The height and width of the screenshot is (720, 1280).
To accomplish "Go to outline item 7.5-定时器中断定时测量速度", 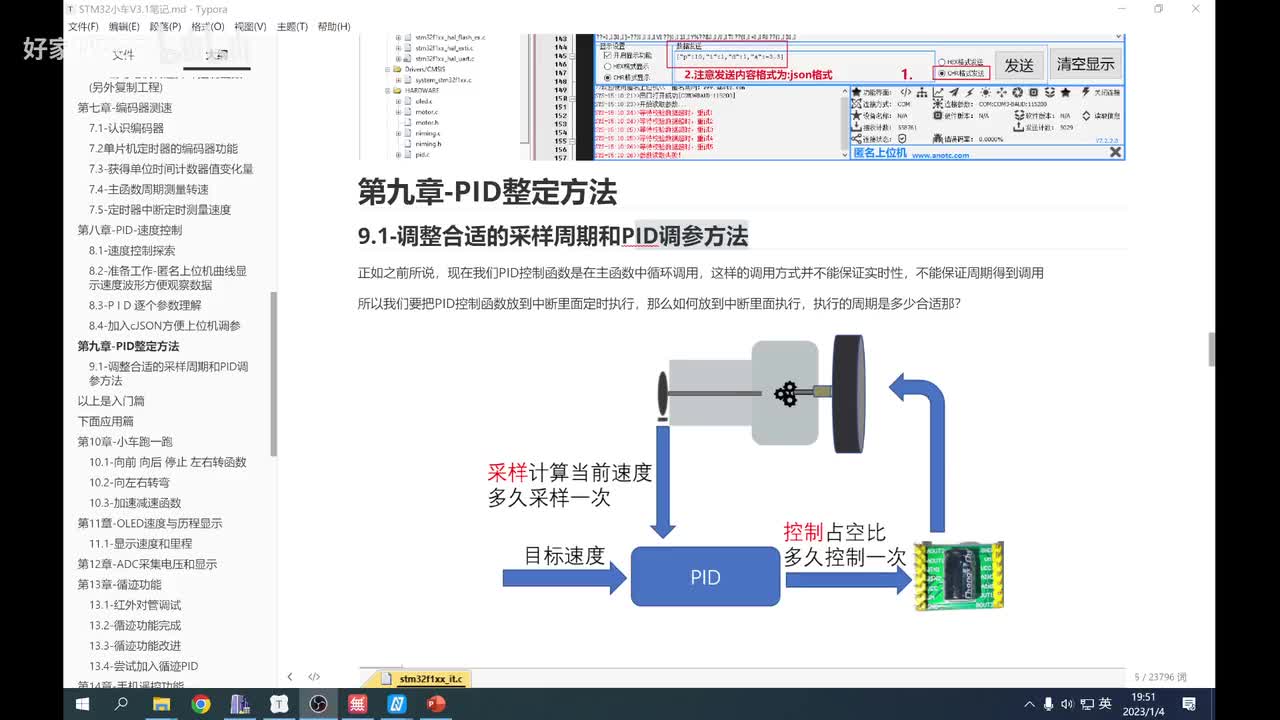I will pos(160,209).
